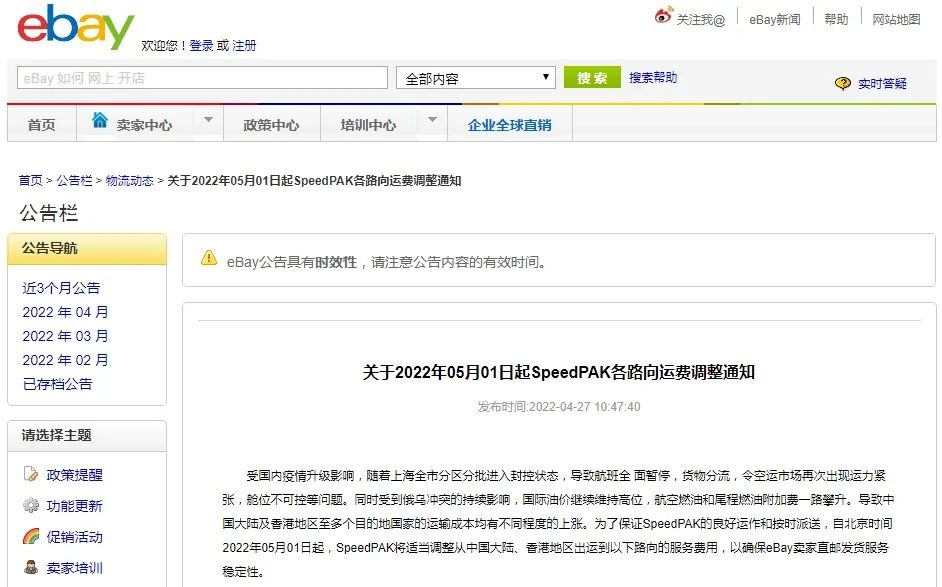Image resolution: width=942 pixels, height=587 pixels.
Task: Click the 卖家培训 person icon
Action: (32, 568)
